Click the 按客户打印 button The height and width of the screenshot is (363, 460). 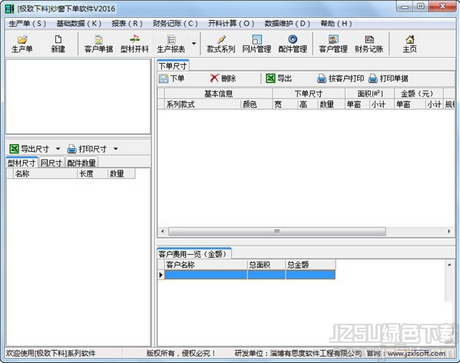pyautogui.click(x=340, y=79)
